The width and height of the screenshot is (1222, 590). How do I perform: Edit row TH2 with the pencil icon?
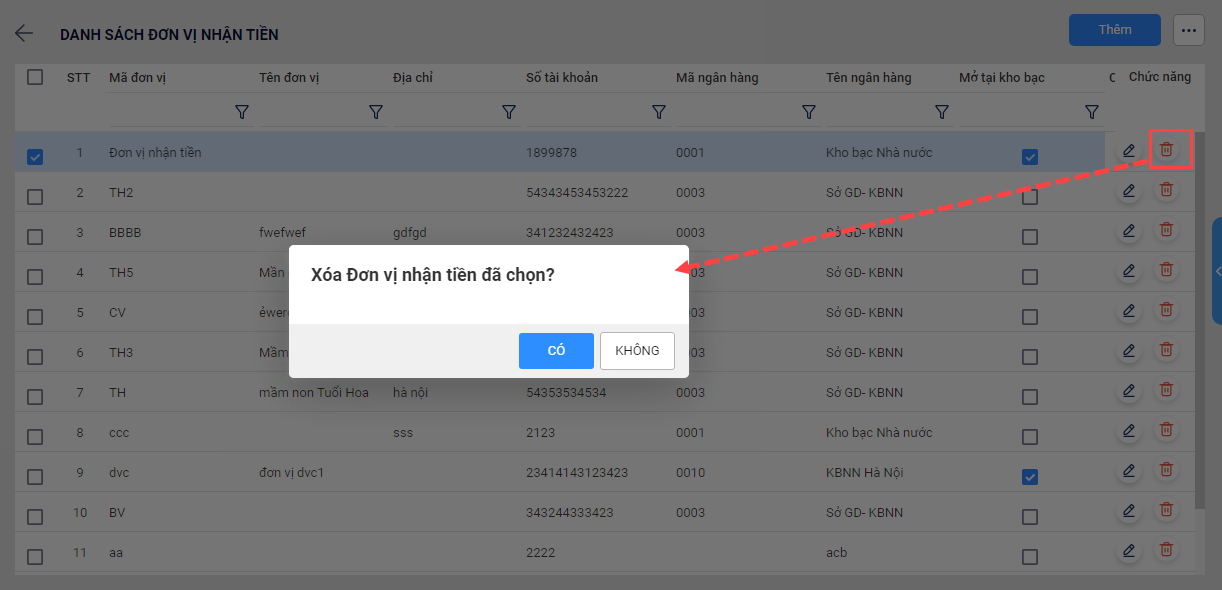point(1129,190)
